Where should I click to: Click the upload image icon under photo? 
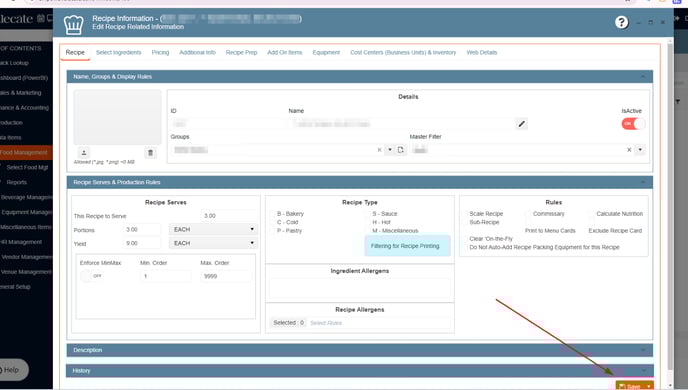84,153
